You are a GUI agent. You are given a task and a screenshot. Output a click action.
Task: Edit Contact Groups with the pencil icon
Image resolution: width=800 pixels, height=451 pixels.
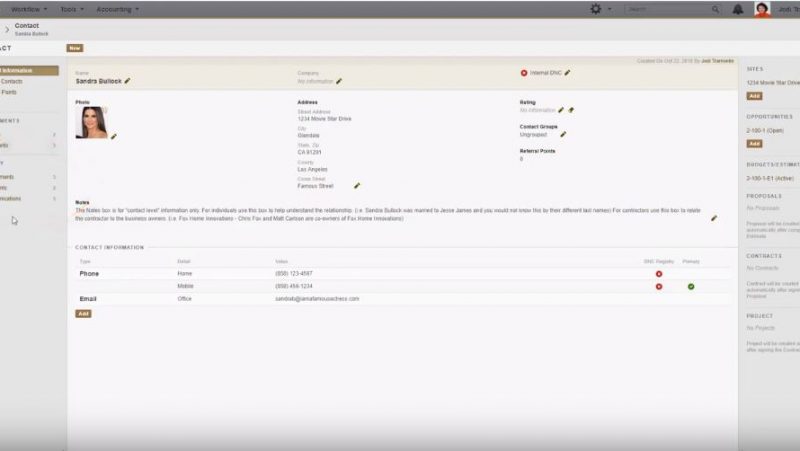[x=563, y=134]
